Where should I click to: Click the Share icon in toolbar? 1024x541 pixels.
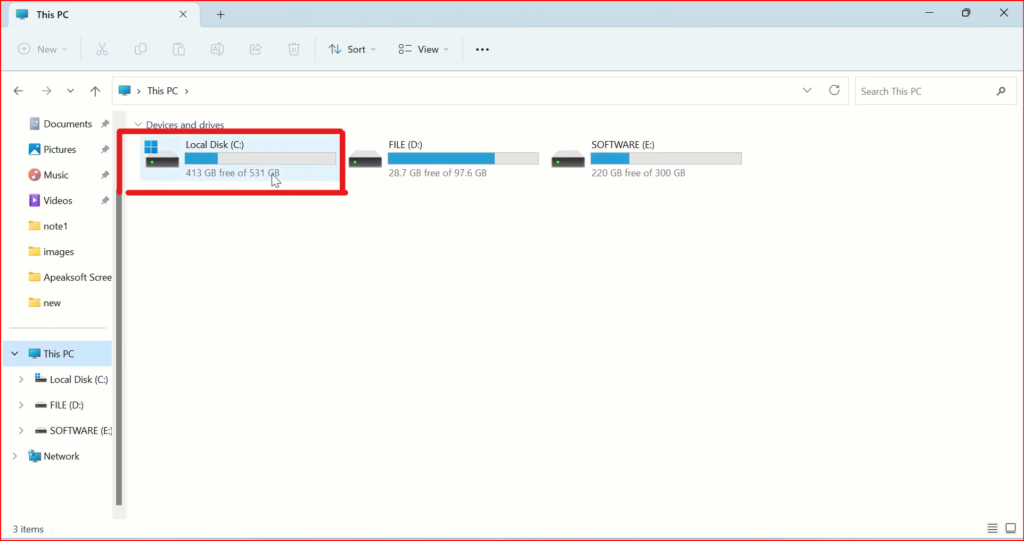255,49
